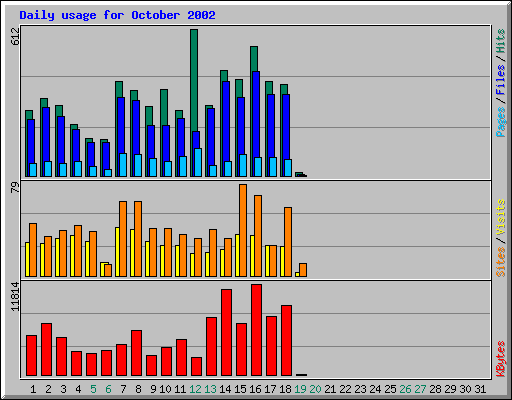Click the yellow Visits bar for day 7
The width and height of the screenshot is (512, 400).
click(x=117, y=252)
